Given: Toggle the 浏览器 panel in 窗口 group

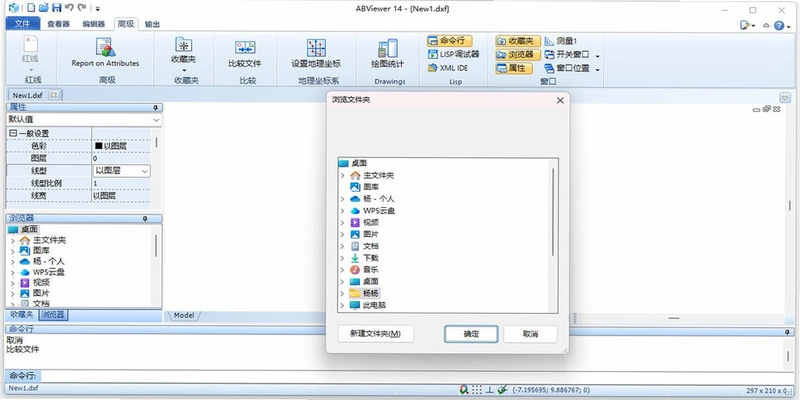Looking at the screenshot, I should (x=518, y=54).
